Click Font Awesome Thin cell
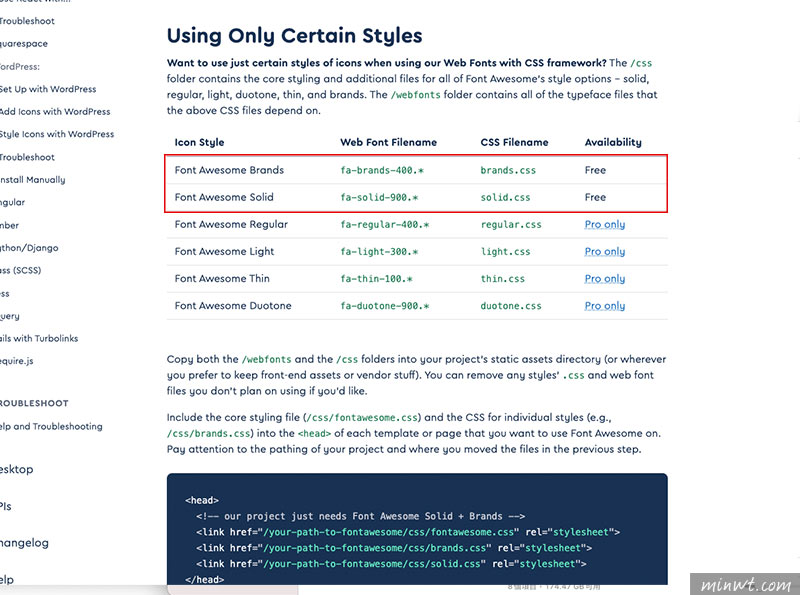 (222, 278)
